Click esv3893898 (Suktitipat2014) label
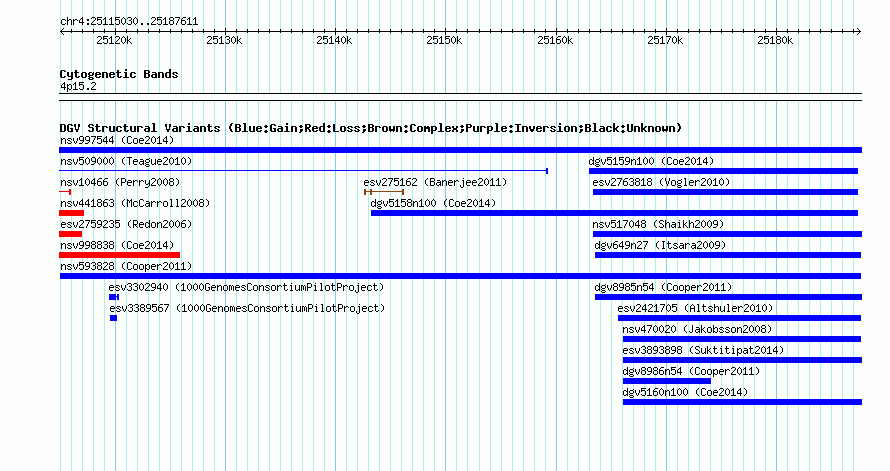 703,350
